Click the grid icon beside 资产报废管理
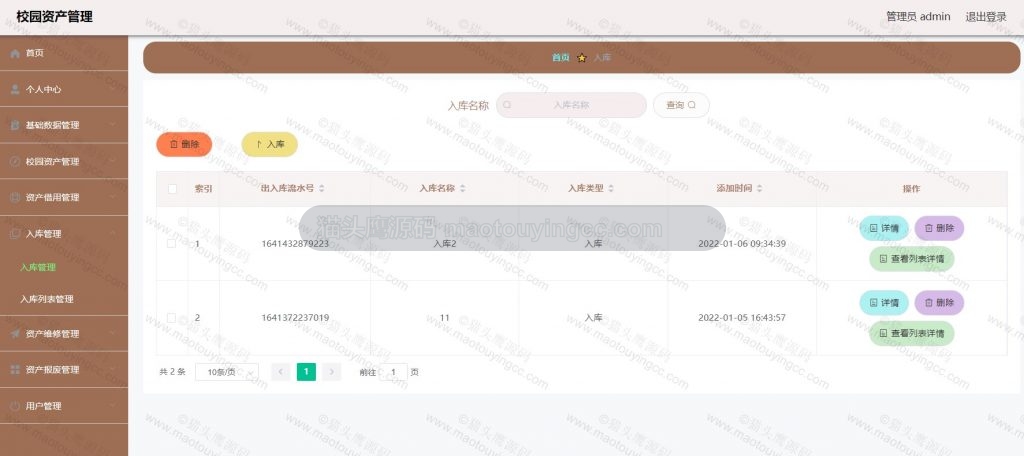The width and height of the screenshot is (1024, 456). (x=15, y=370)
